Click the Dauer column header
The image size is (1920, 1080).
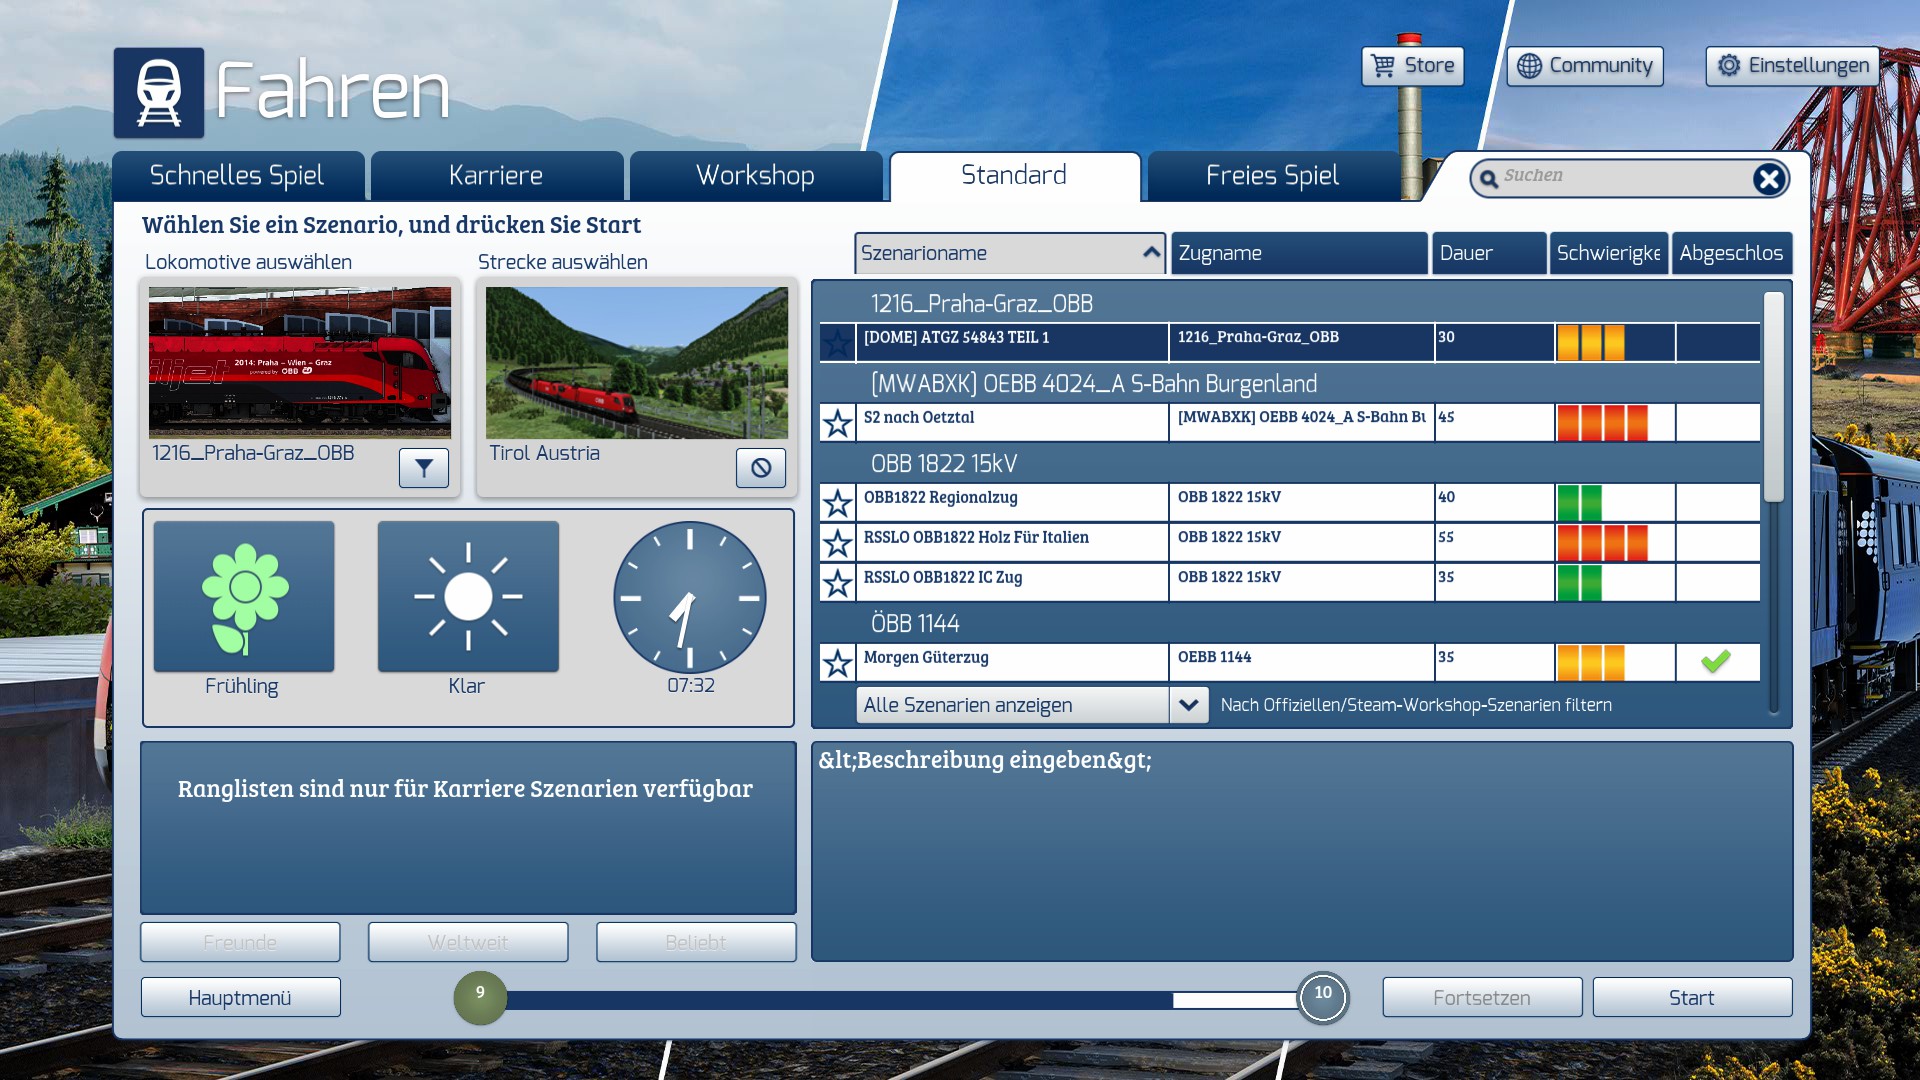point(1488,253)
